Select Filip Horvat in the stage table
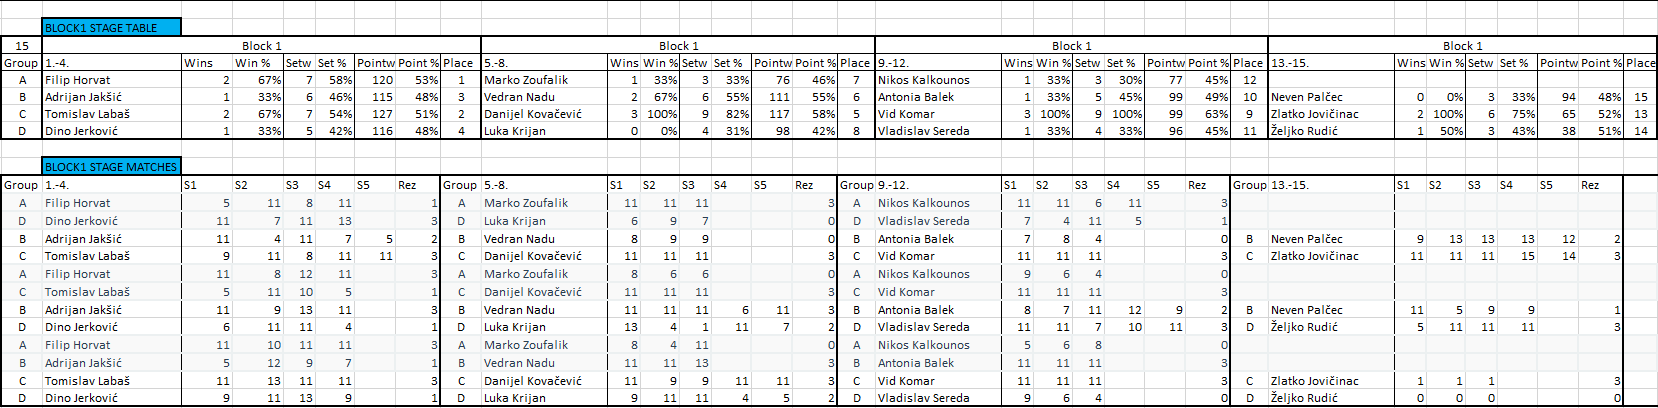The image size is (1658, 408). (x=78, y=80)
